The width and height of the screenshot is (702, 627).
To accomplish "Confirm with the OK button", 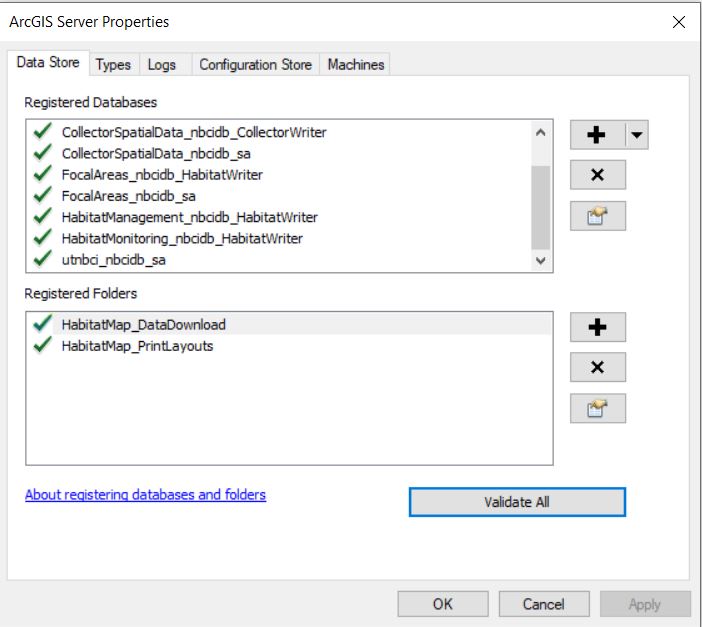I will (443, 604).
